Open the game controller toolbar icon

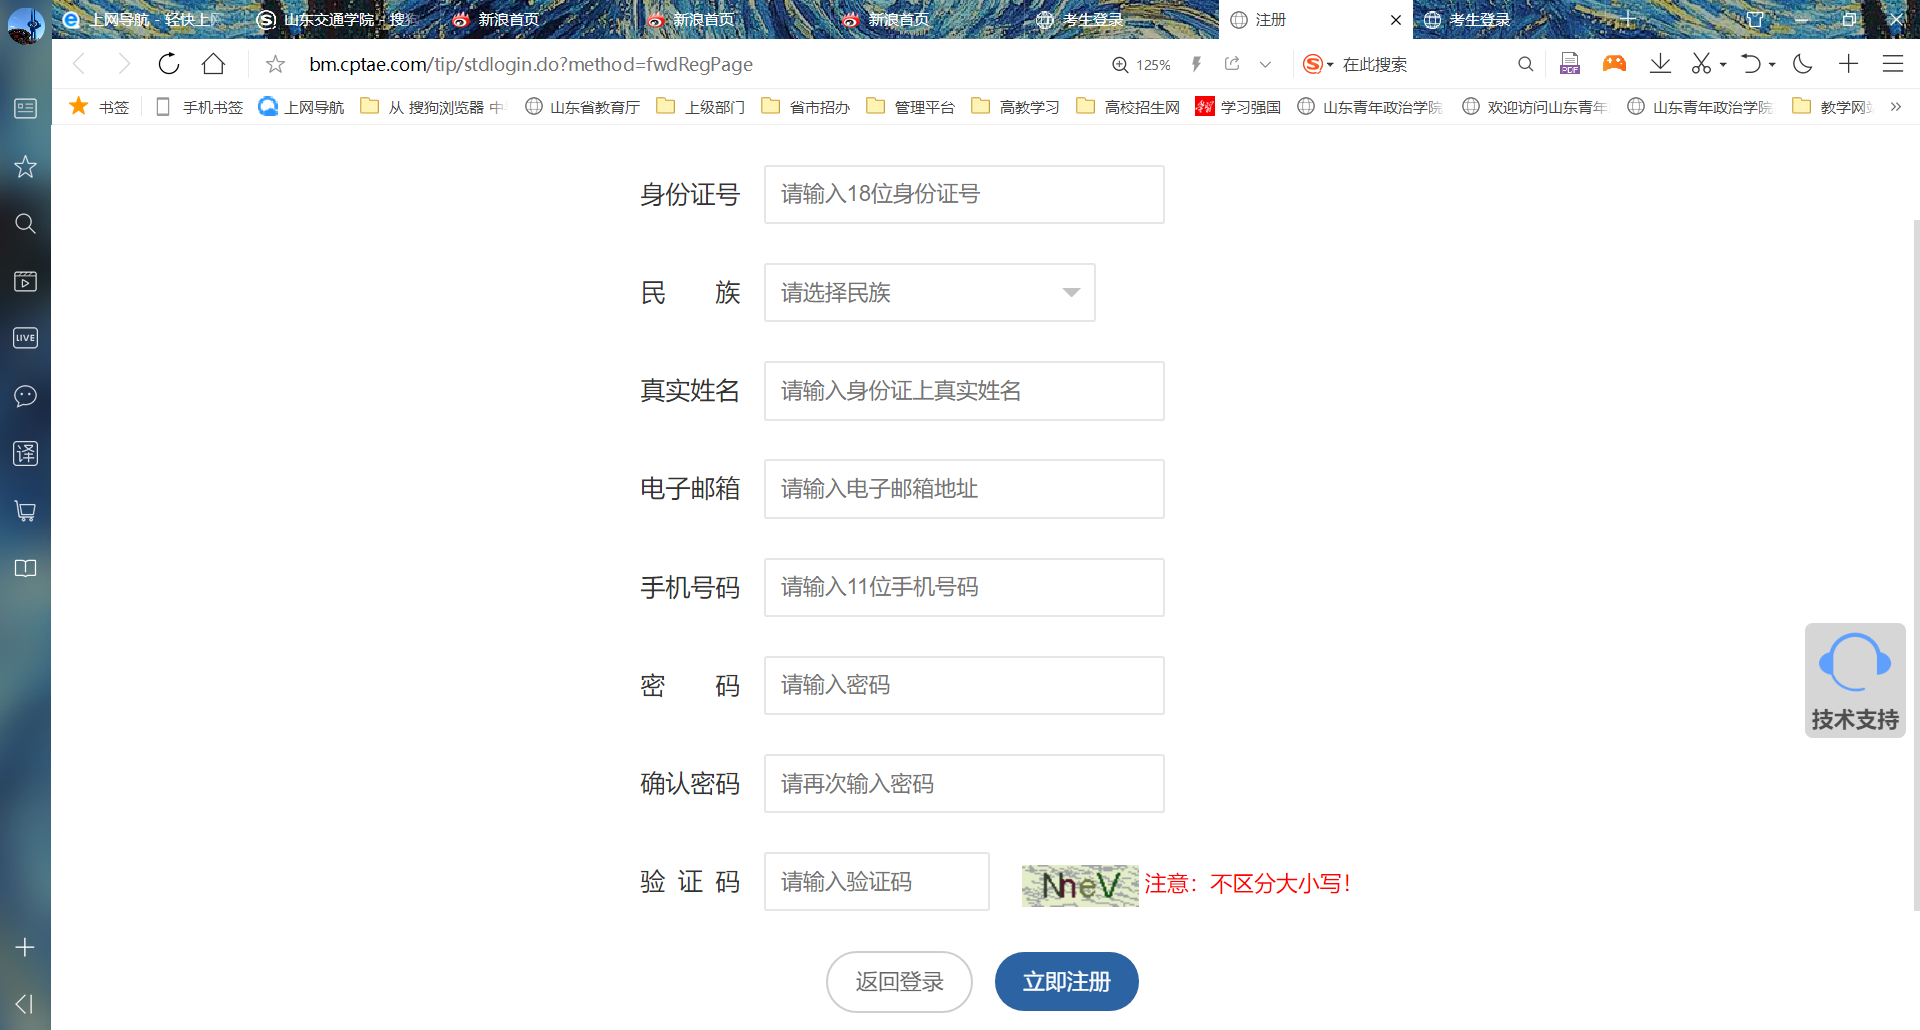[1614, 64]
